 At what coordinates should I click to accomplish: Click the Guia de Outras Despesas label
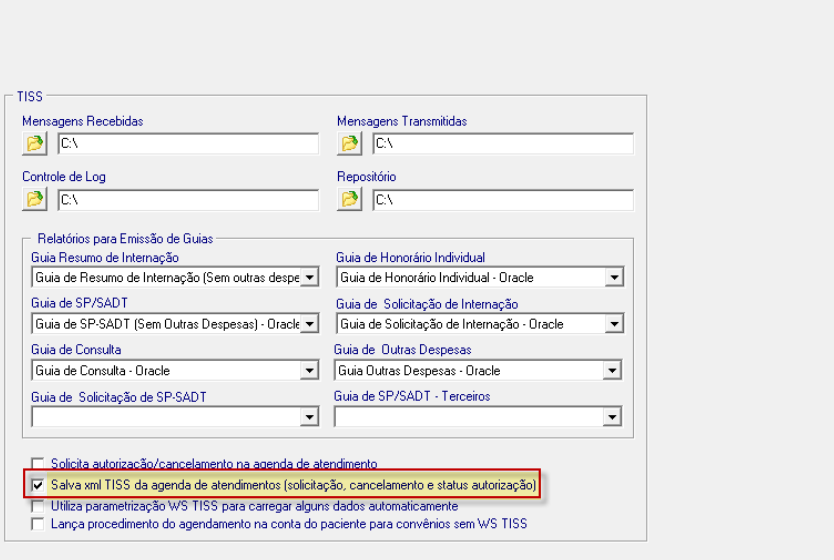tap(403, 349)
